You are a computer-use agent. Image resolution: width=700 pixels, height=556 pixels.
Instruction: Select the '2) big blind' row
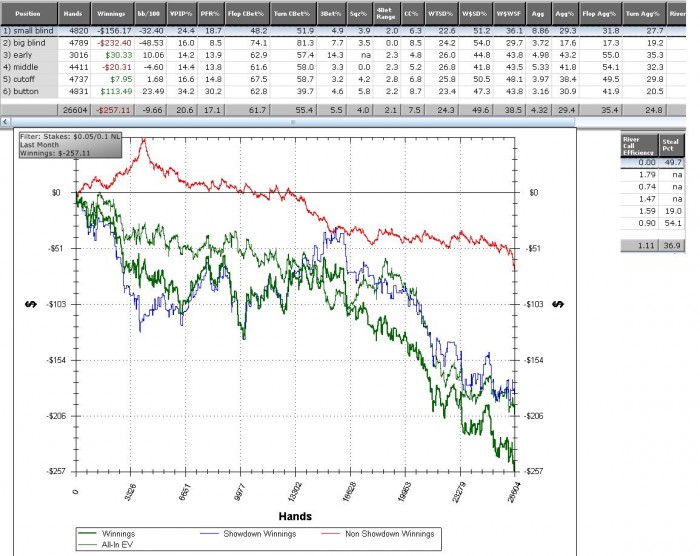coord(343,43)
